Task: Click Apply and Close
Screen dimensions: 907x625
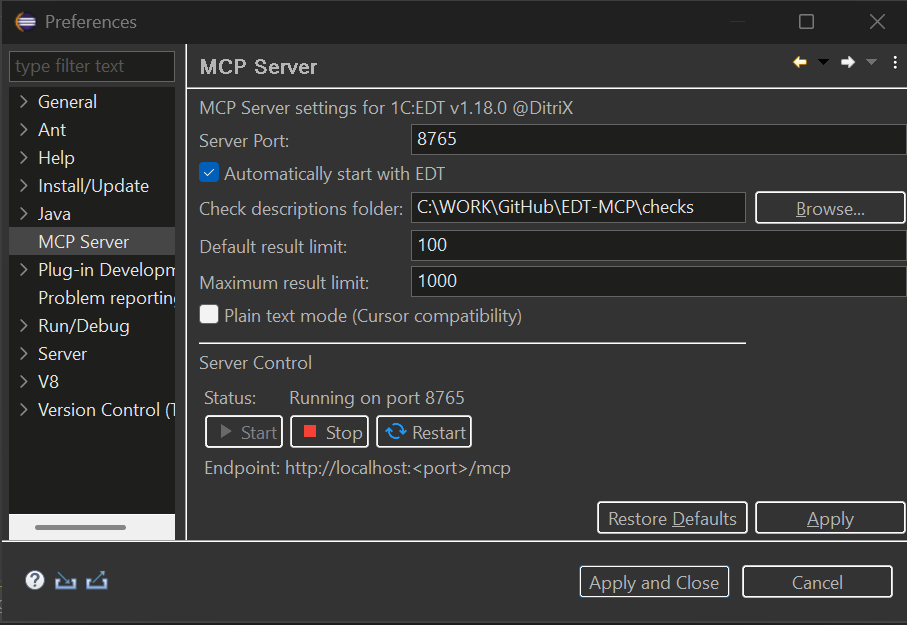Action: [x=654, y=582]
